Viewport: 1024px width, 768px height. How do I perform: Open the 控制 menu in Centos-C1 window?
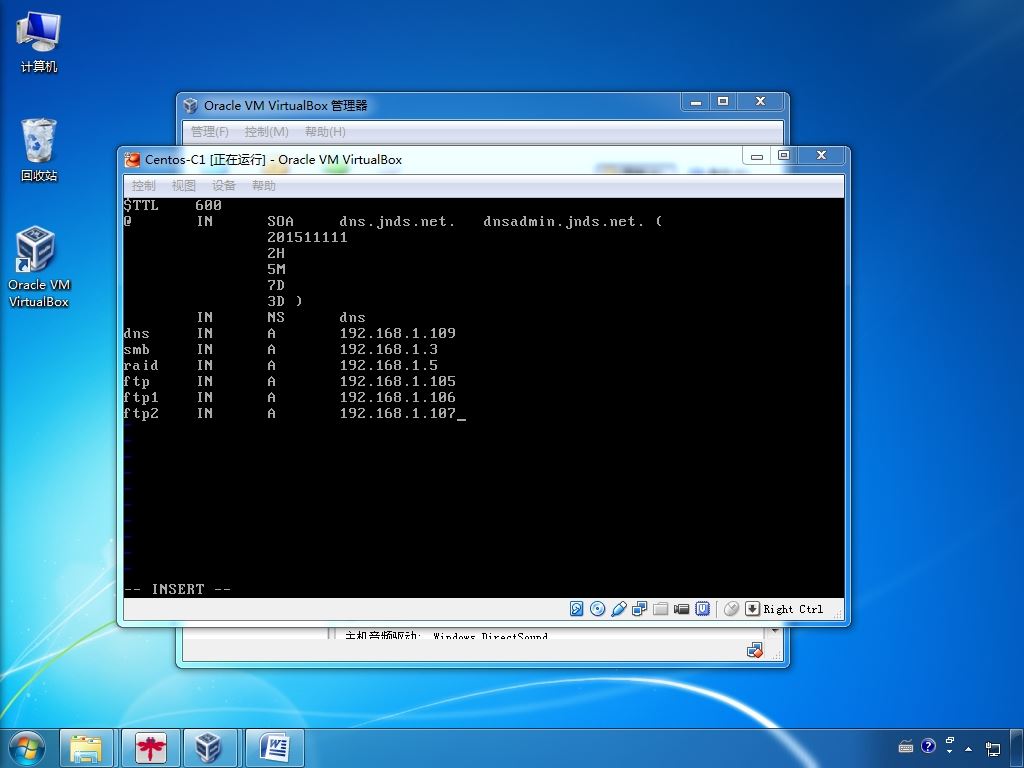coord(144,186)
